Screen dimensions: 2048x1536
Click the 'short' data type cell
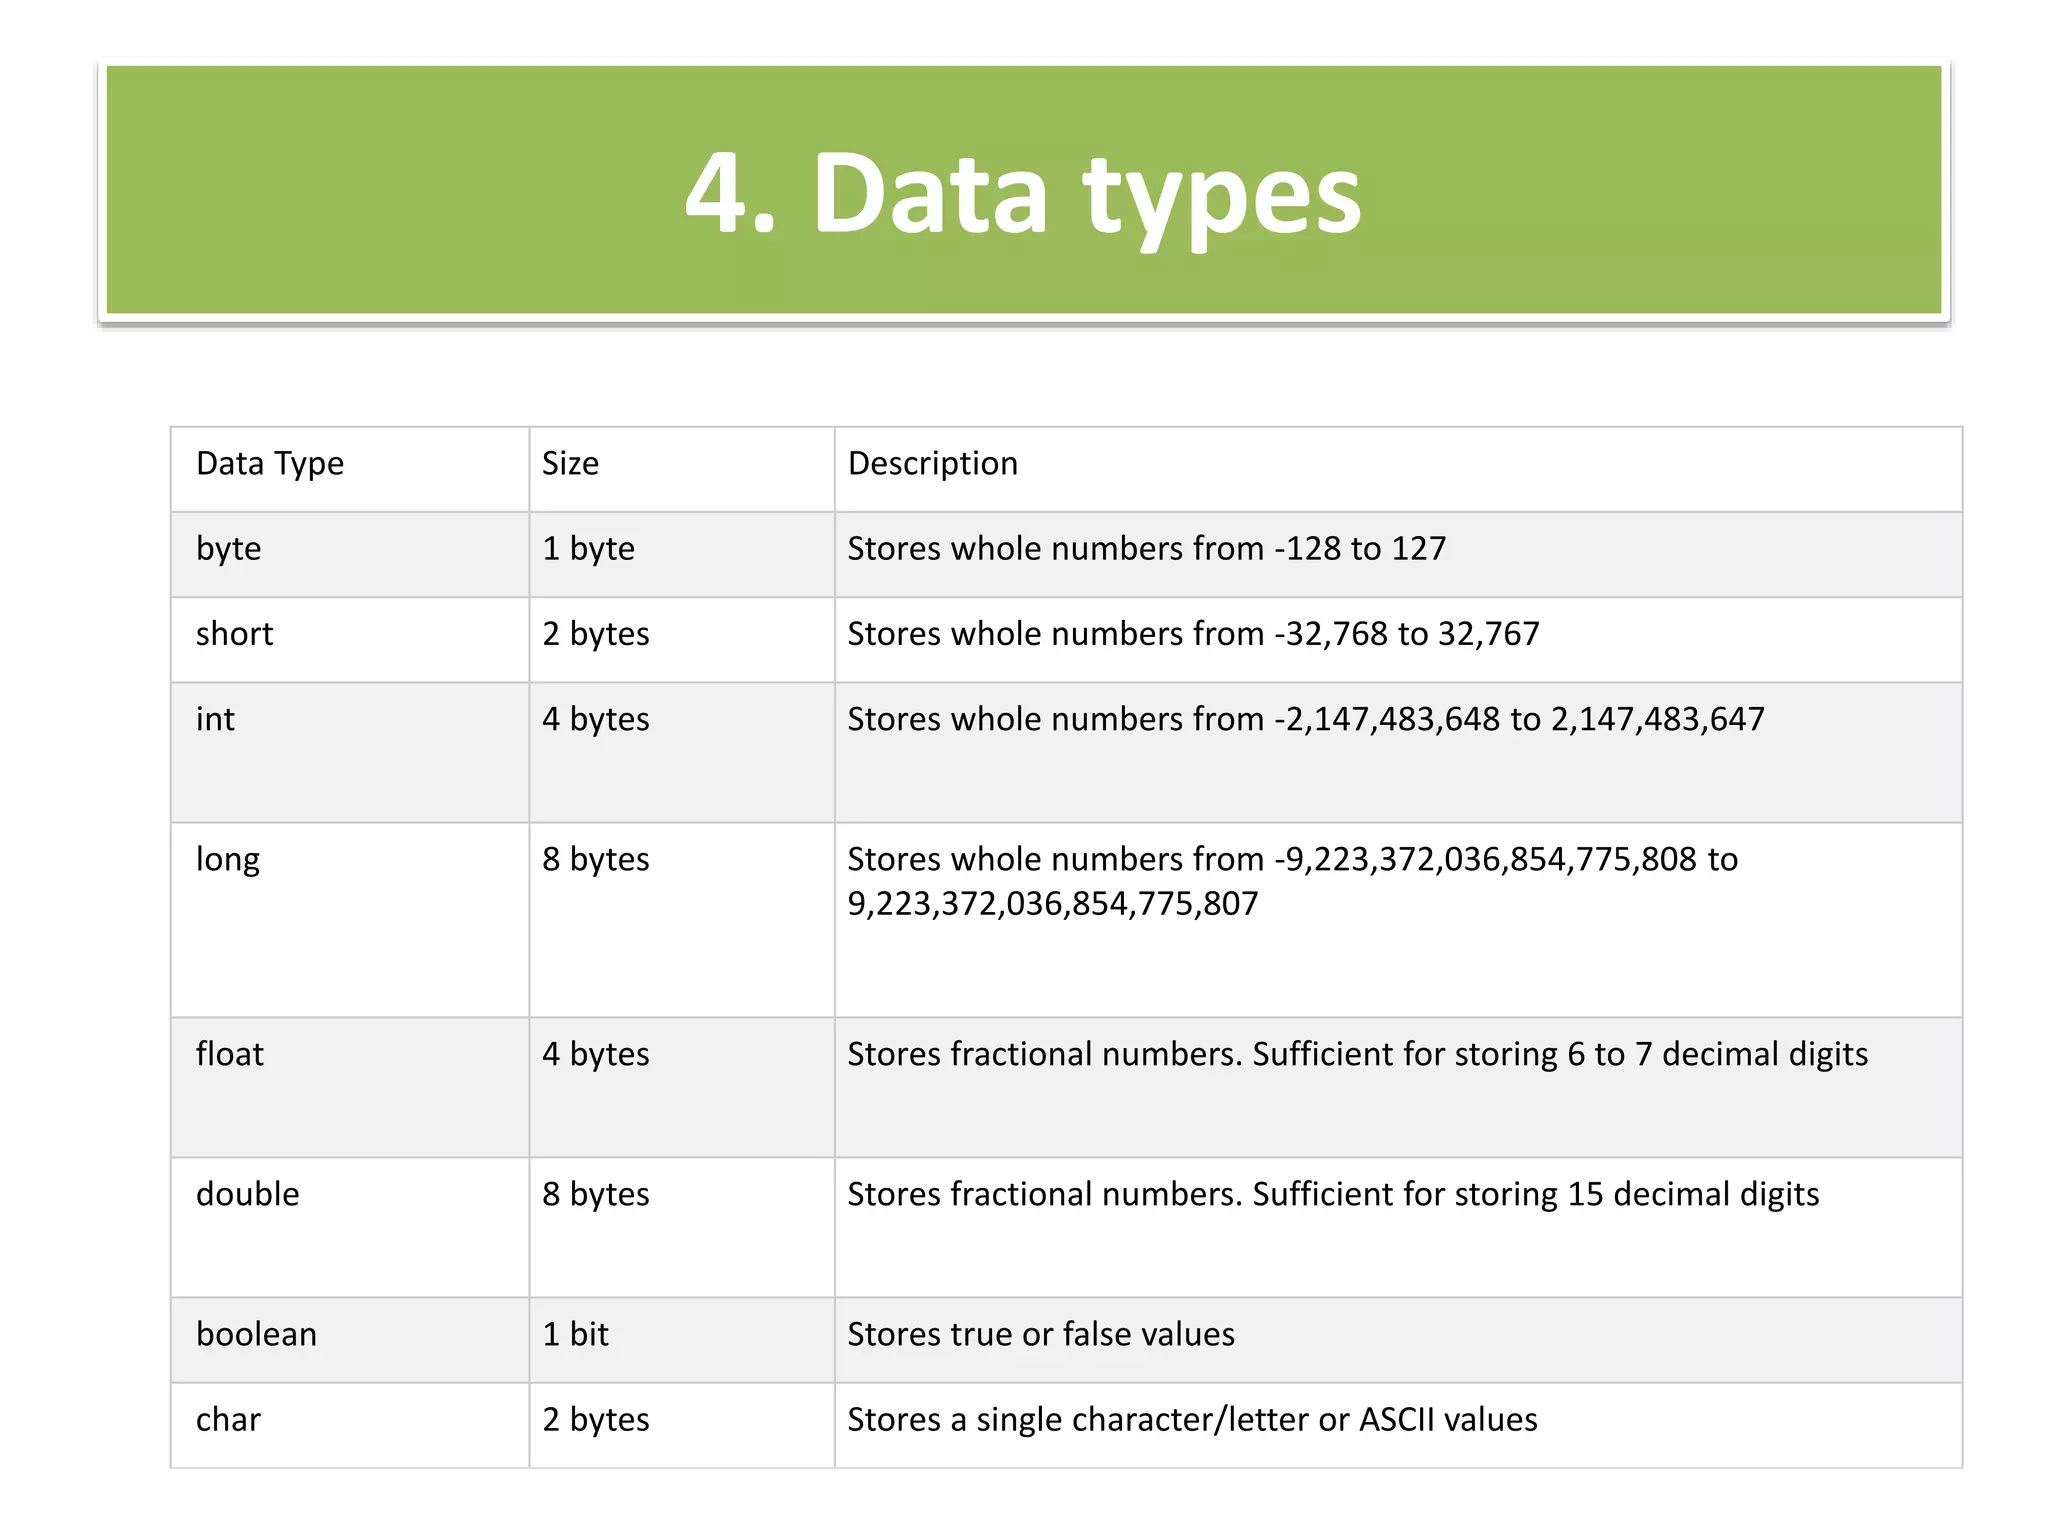pyautogui.click(x=350, y=640)
